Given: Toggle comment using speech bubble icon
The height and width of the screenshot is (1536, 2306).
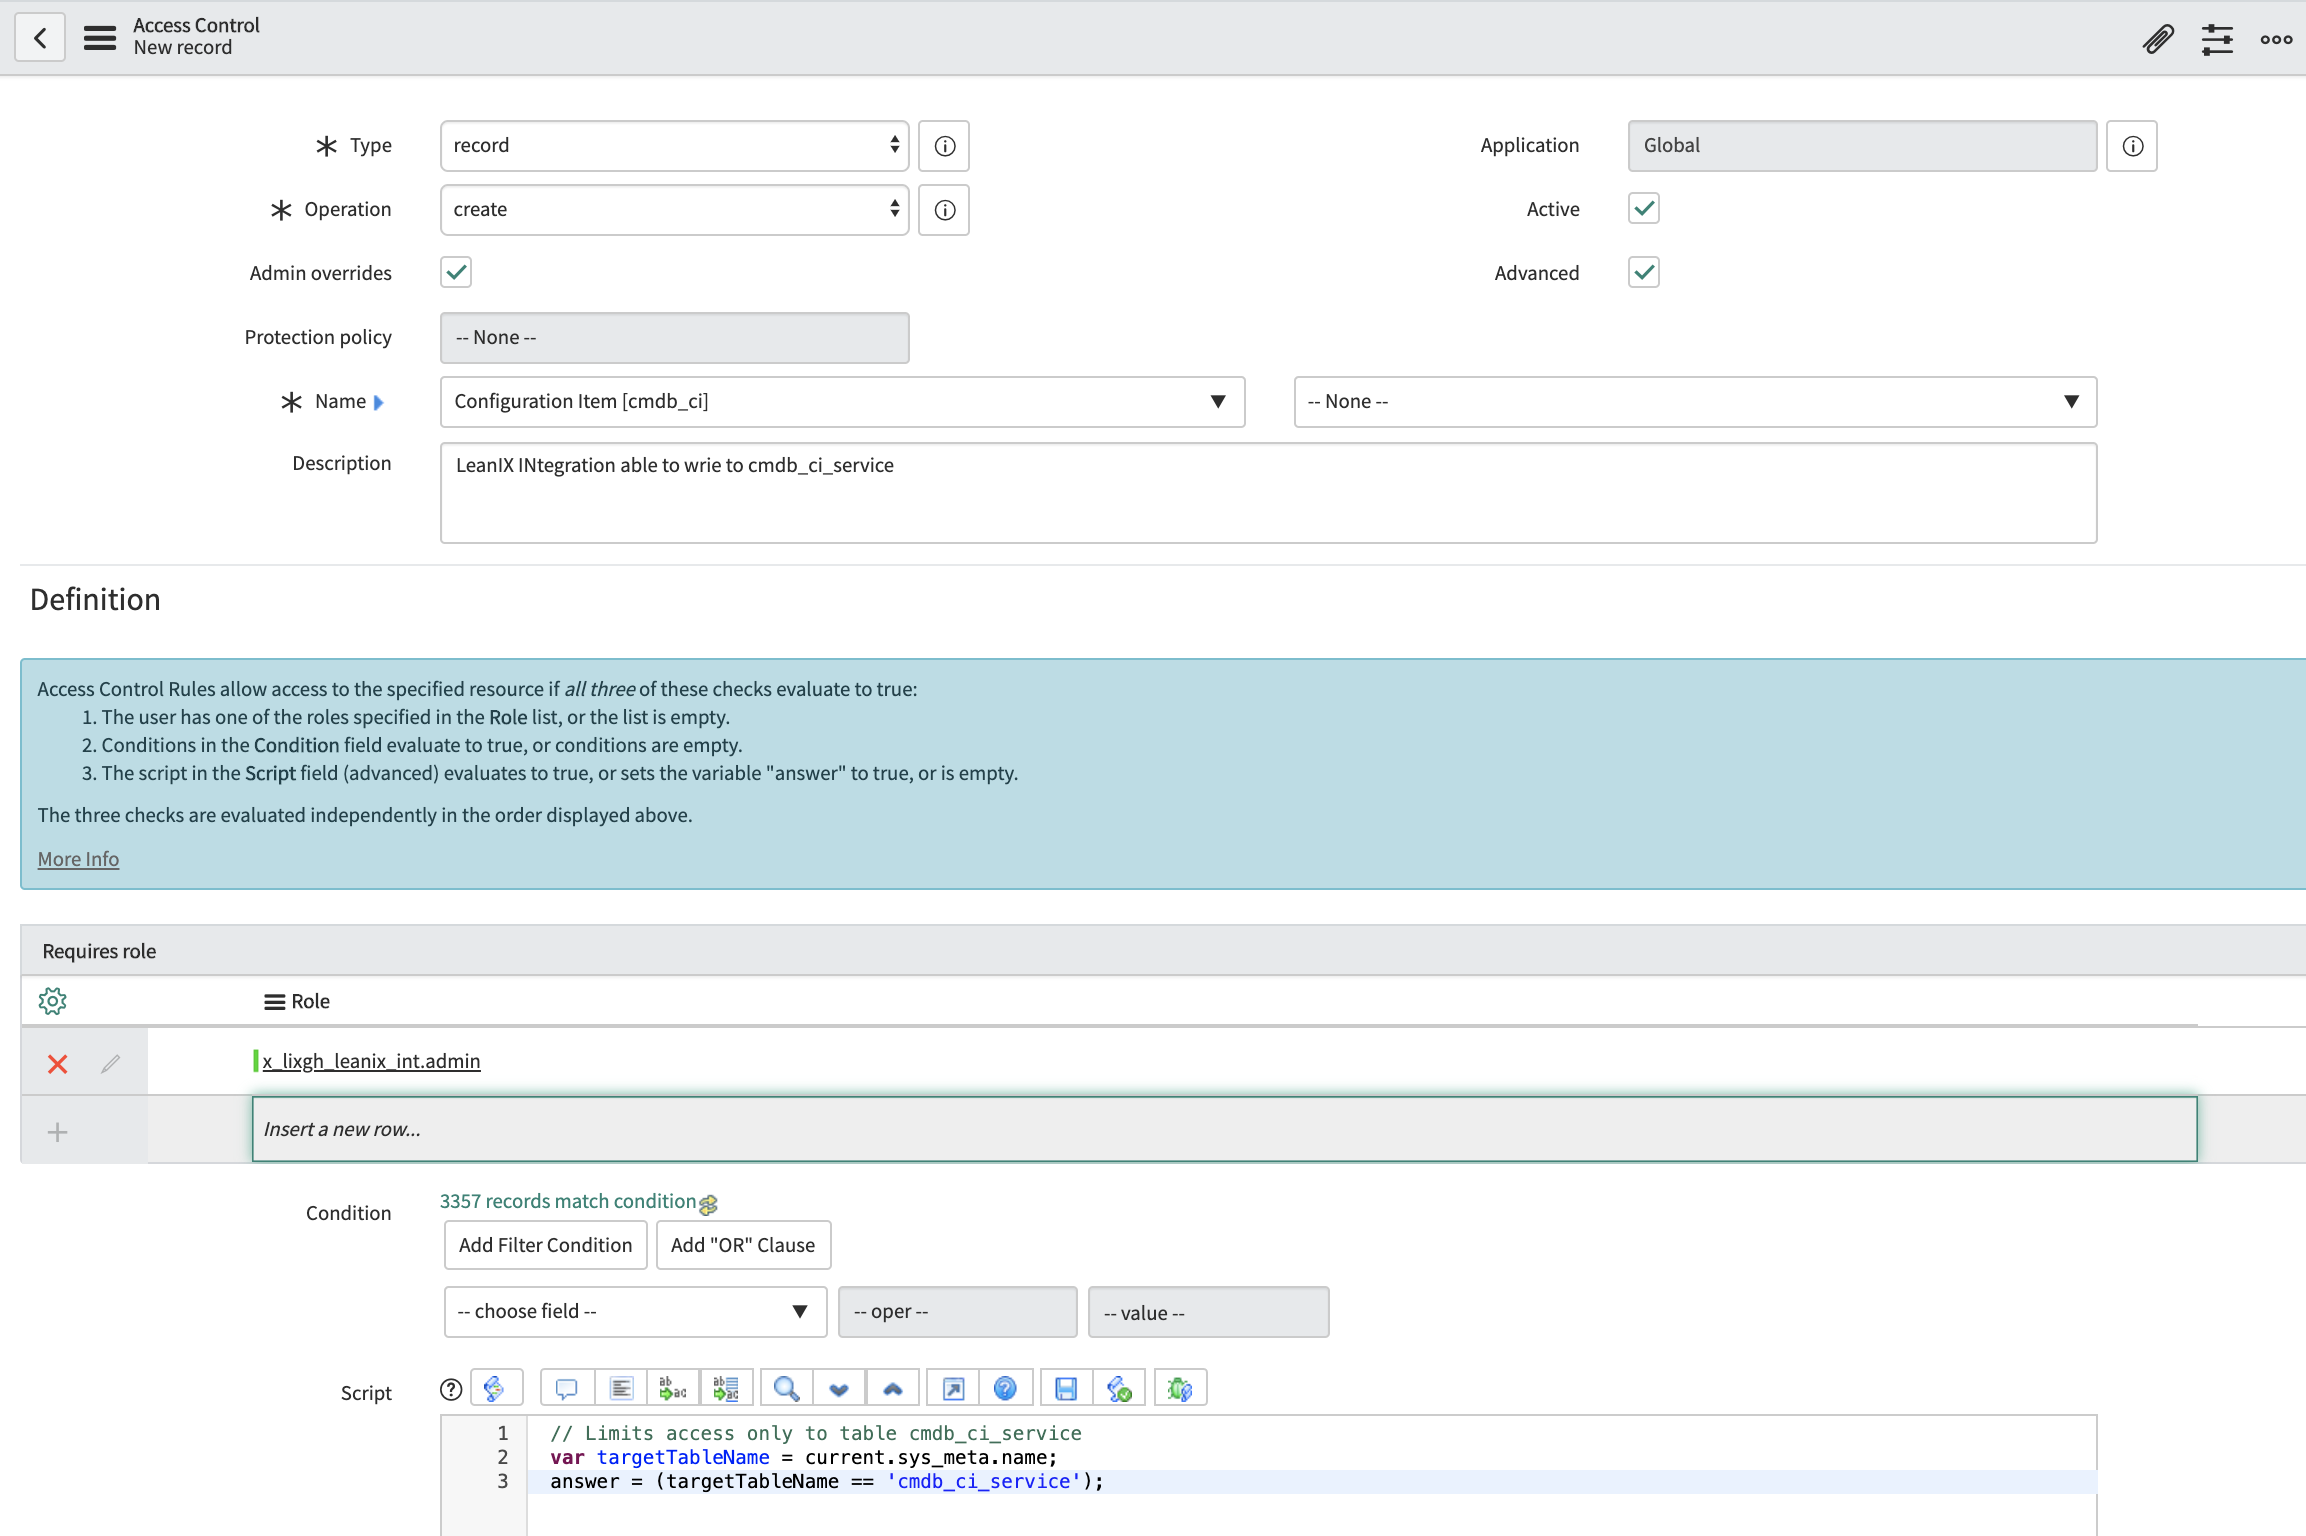Looking at the screenshot, I should click(567, 1389).
